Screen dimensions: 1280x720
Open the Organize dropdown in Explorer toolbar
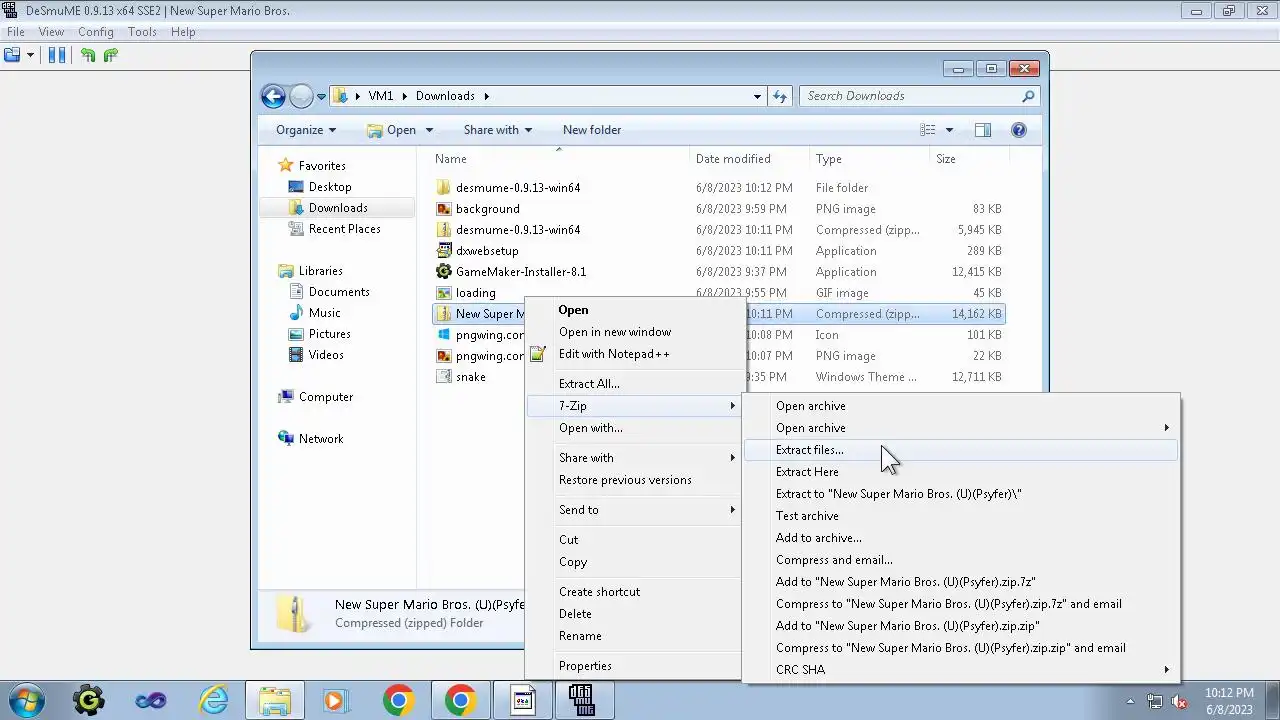point(306,130)
